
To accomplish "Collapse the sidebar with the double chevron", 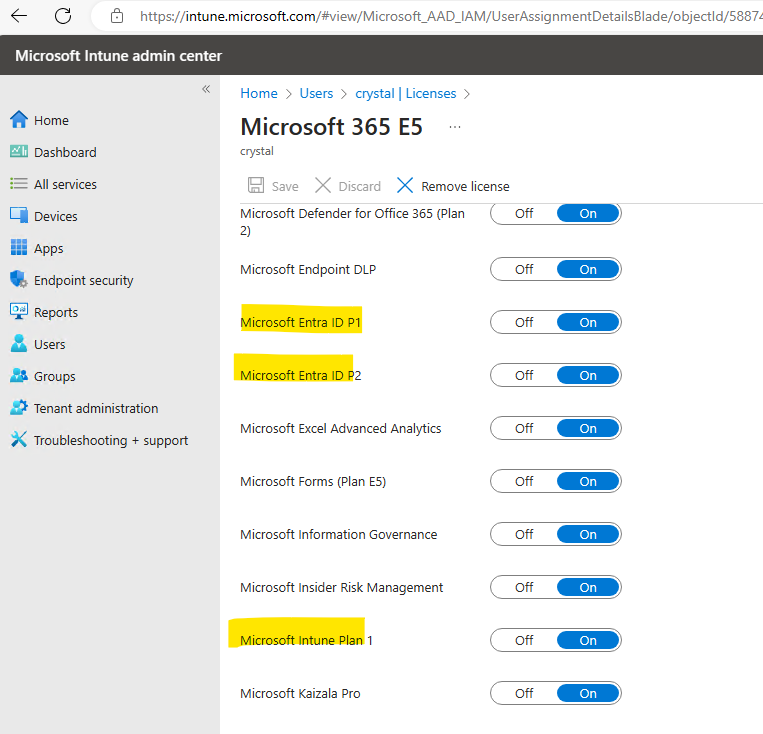I will tap(206, 89).
